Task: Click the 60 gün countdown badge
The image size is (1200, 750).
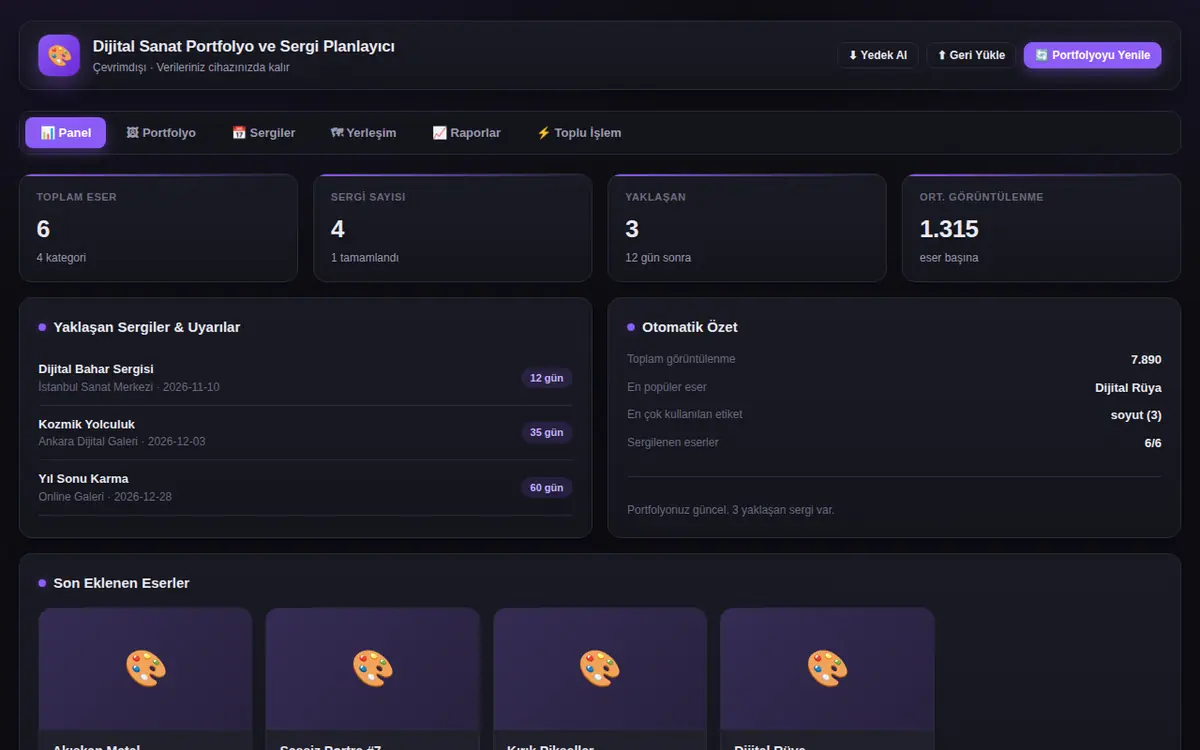Action: click(x=547, y=488)
